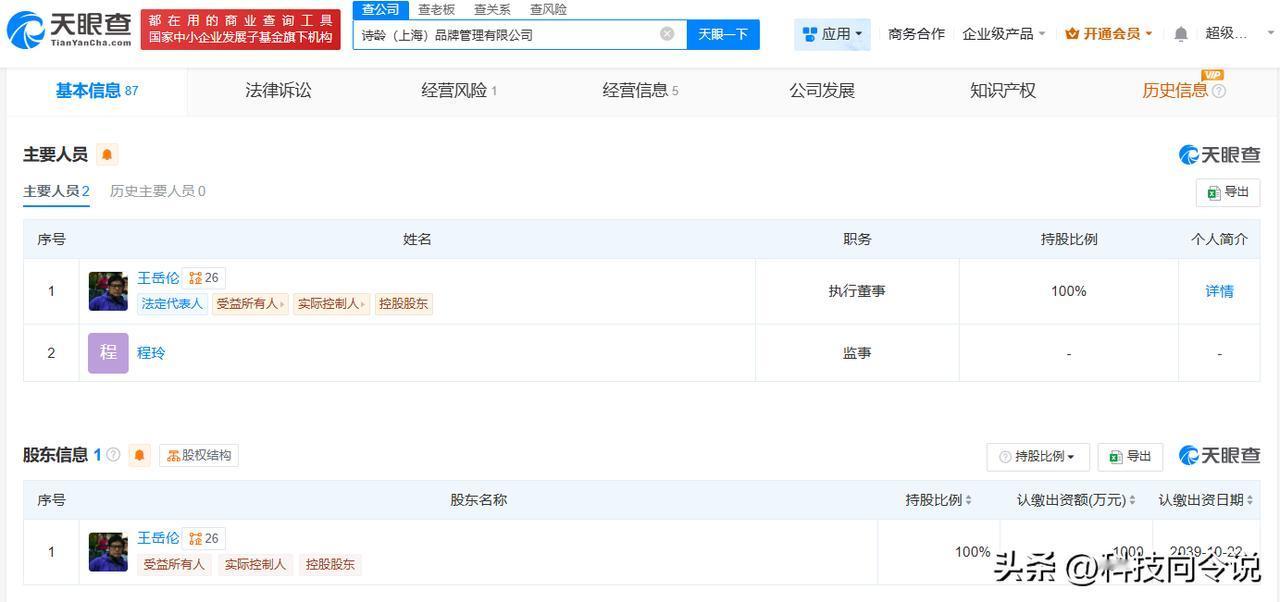The image size is (1280, 602).
Task: Switch to the 查风险 search tab
Action: click(548, 9)
